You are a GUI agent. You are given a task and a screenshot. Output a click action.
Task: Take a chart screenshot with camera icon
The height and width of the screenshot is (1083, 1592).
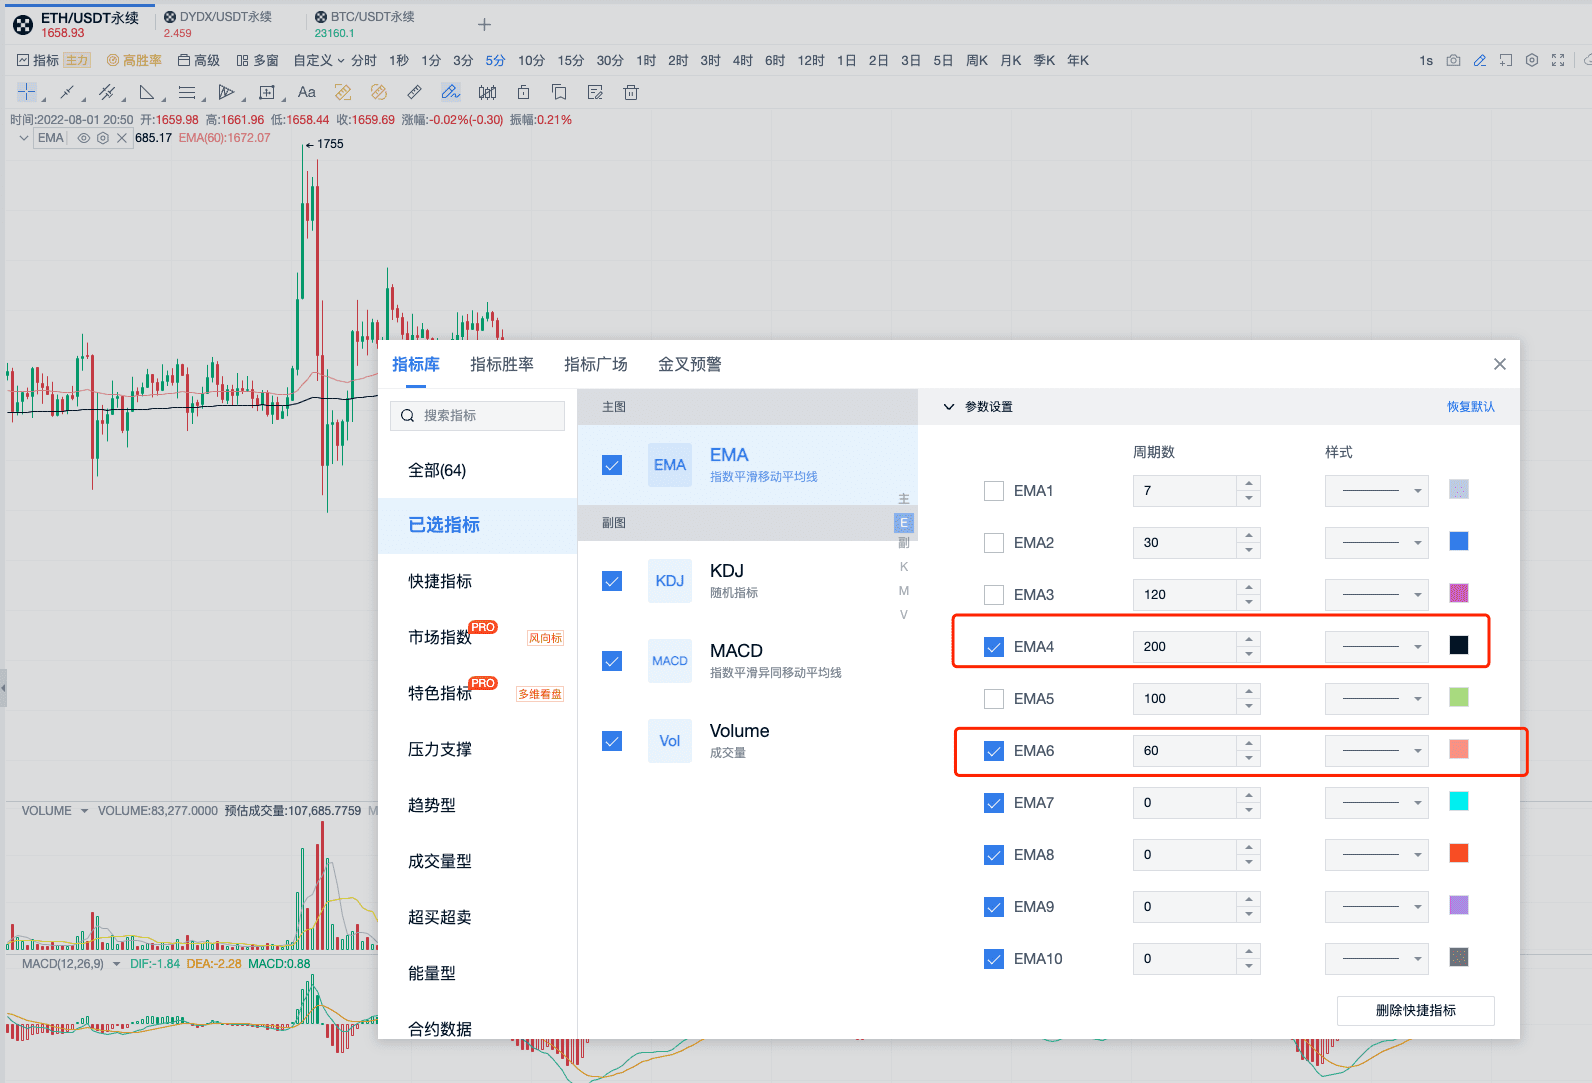1453,61
